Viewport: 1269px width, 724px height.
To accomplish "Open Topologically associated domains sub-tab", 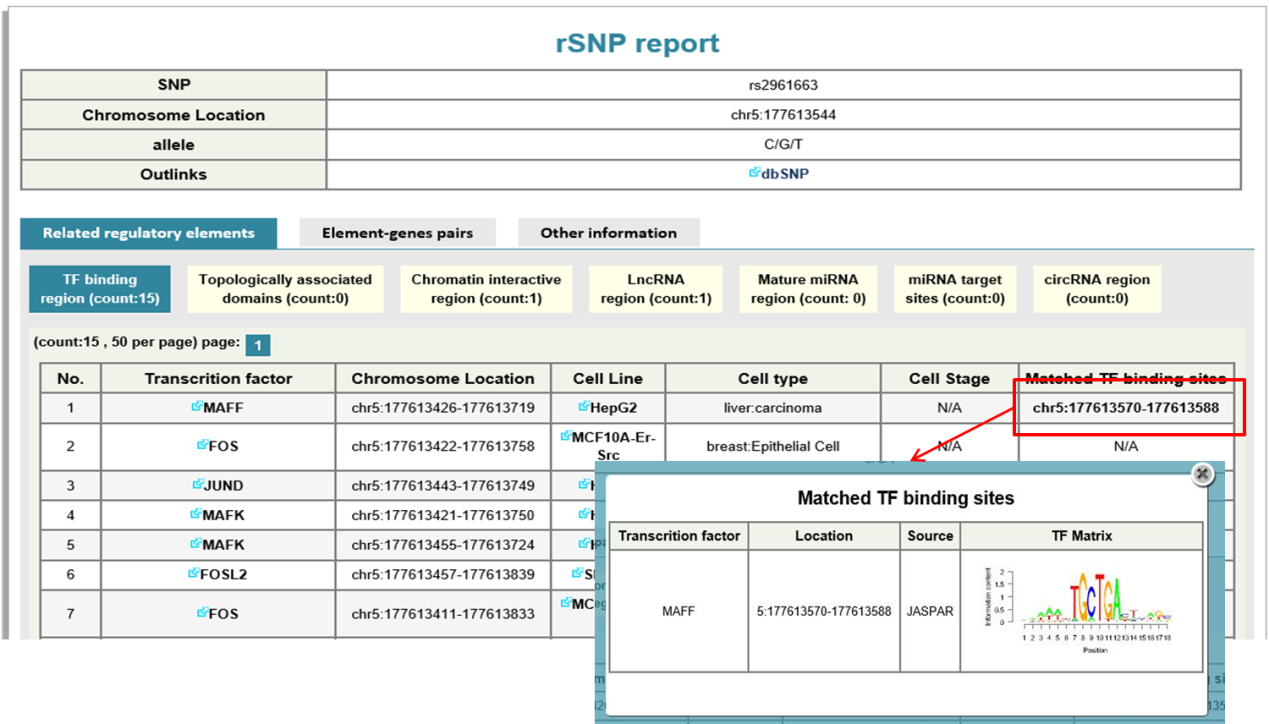I will click(285, 289).
